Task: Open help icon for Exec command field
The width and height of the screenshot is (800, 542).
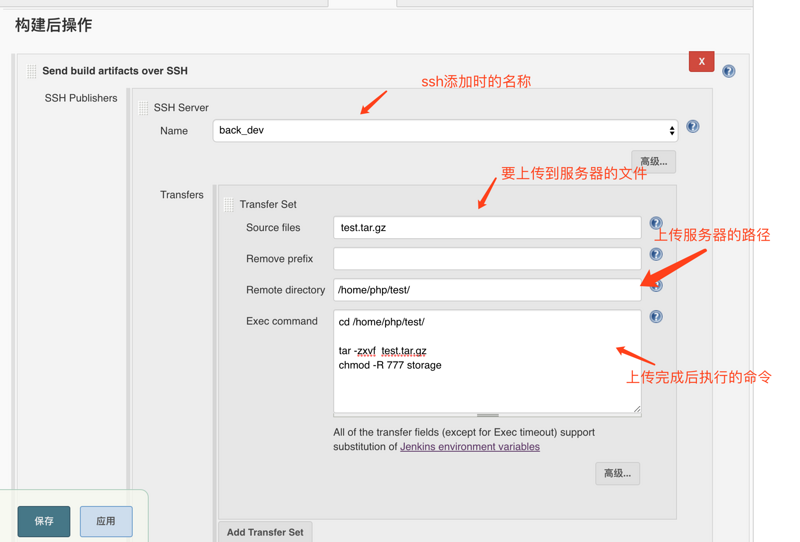Action: pos(656,316)
